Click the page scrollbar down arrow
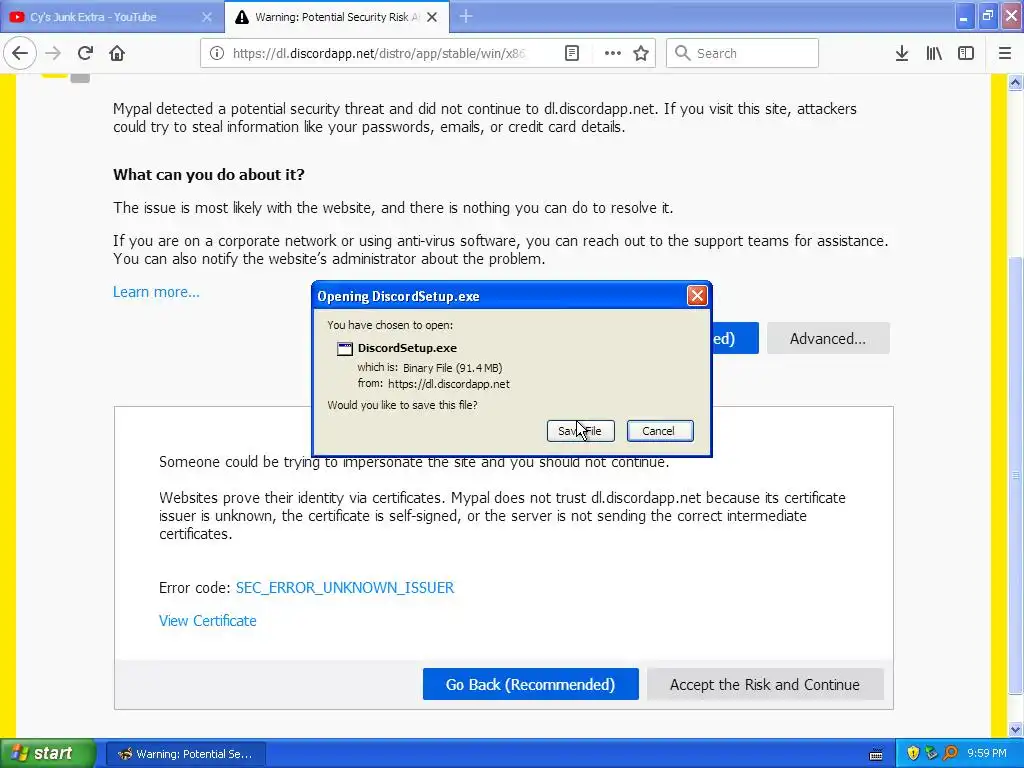Screen dimensions: 1024x768 click(x=1015, y=729)
